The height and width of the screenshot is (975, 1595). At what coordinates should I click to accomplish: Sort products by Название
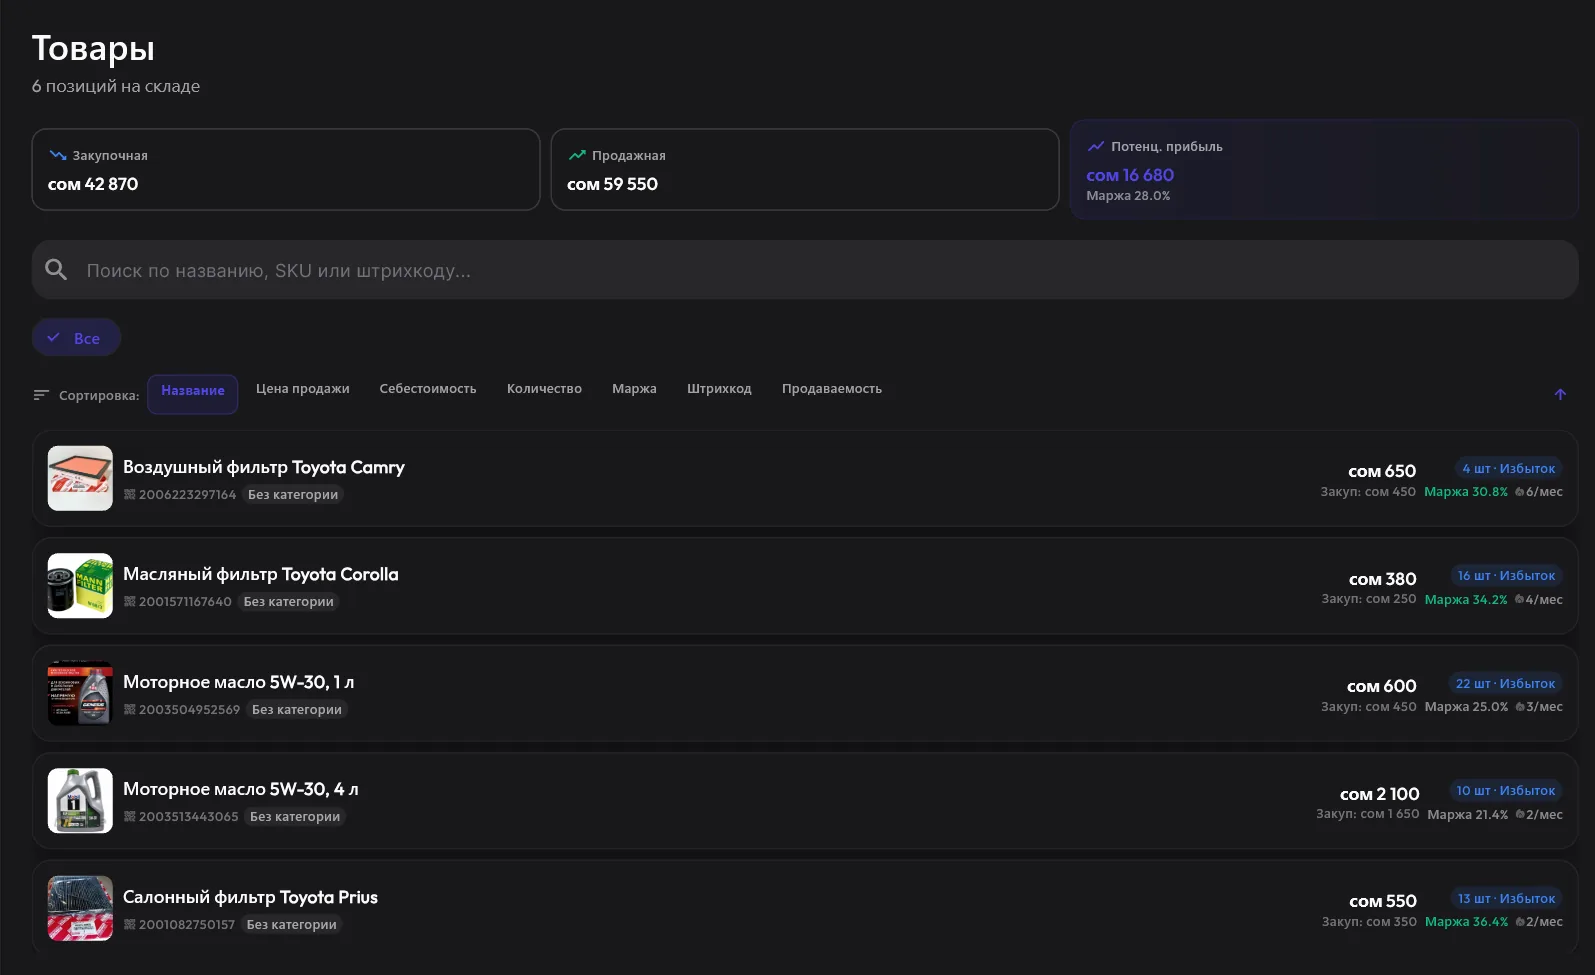193,394
